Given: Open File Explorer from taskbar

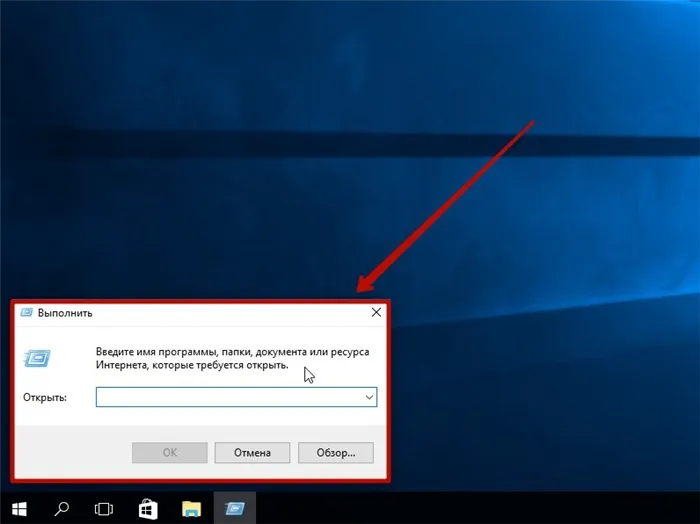Looking at the screenshot, I should [x=192, y=509].
